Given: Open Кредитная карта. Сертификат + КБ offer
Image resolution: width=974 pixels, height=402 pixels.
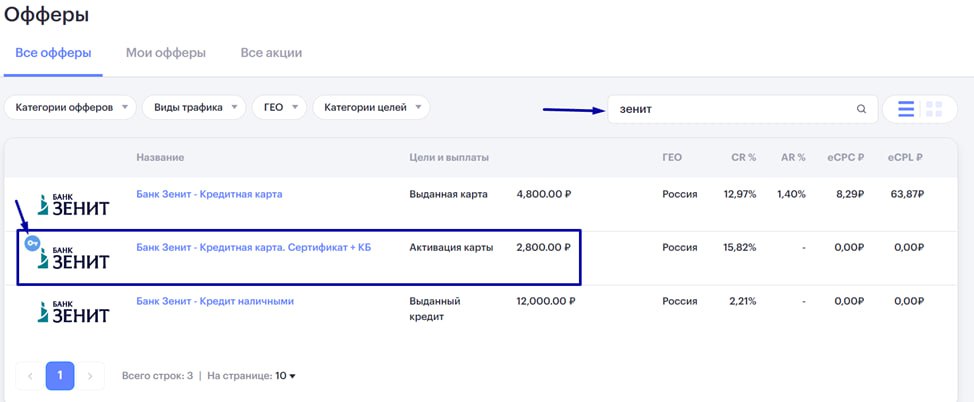Looking at the screenshot, I should point(253,247).
